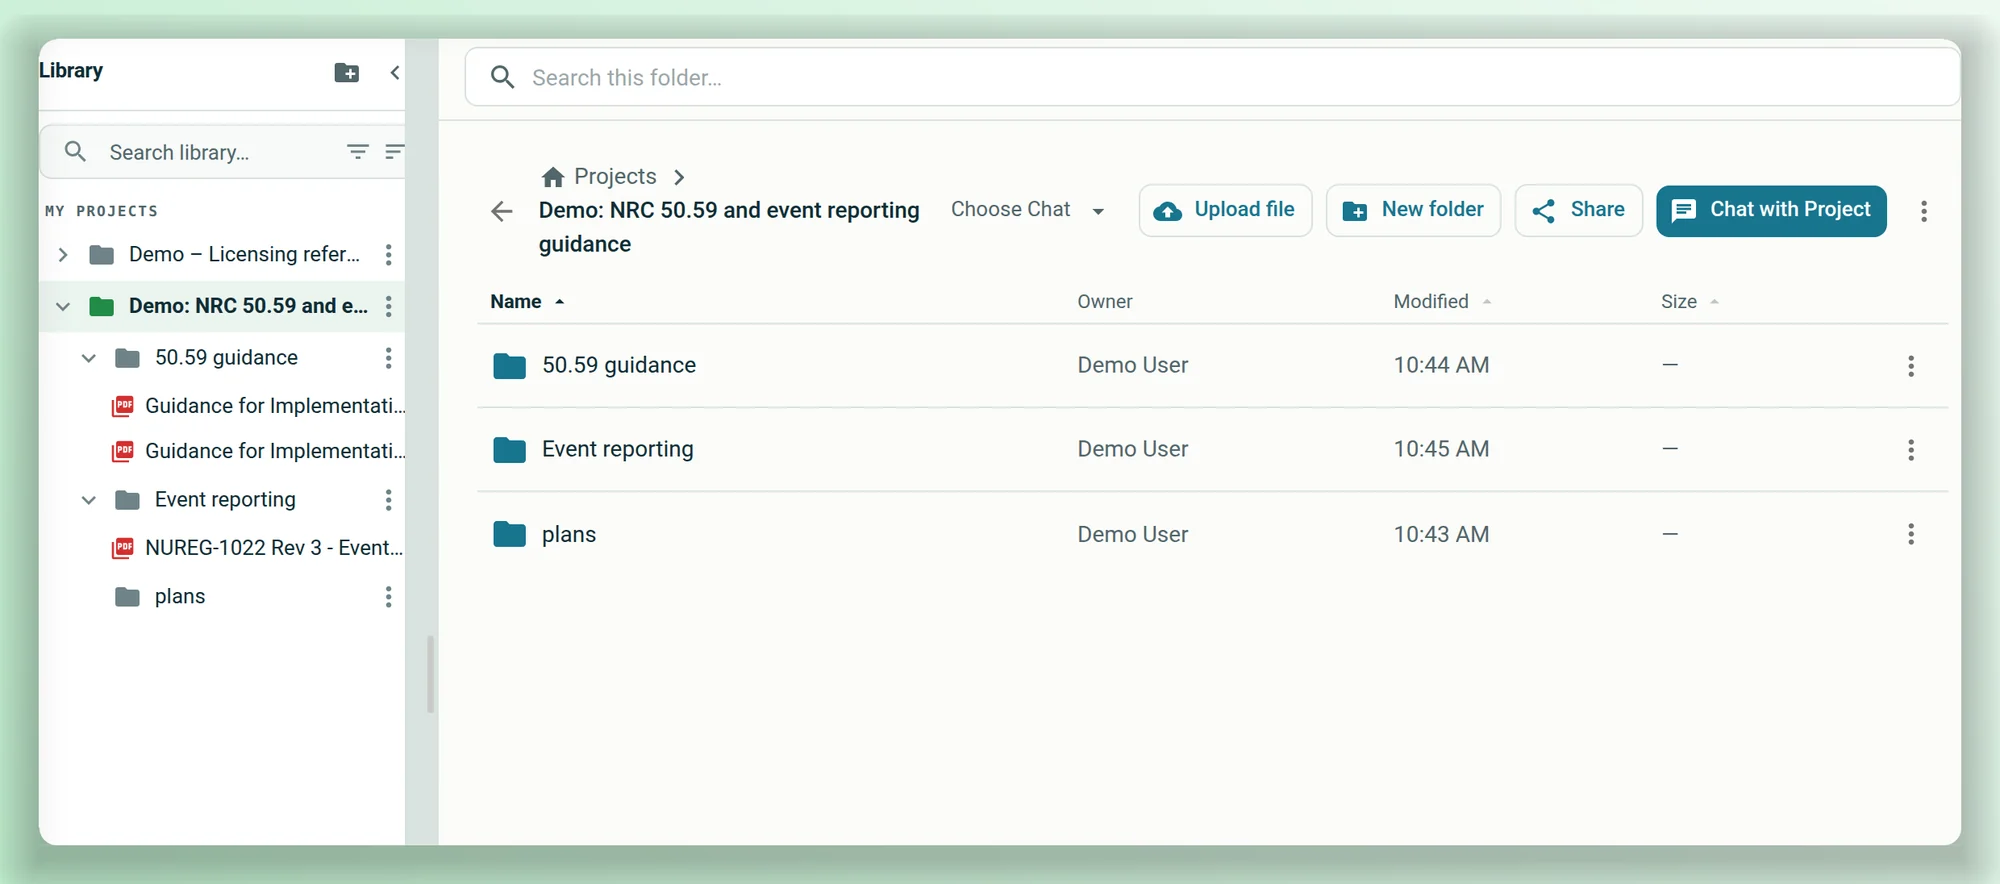2000x884 pixels.
Task: Collapse the Library sidebar with the chevron
Action: 395,72
